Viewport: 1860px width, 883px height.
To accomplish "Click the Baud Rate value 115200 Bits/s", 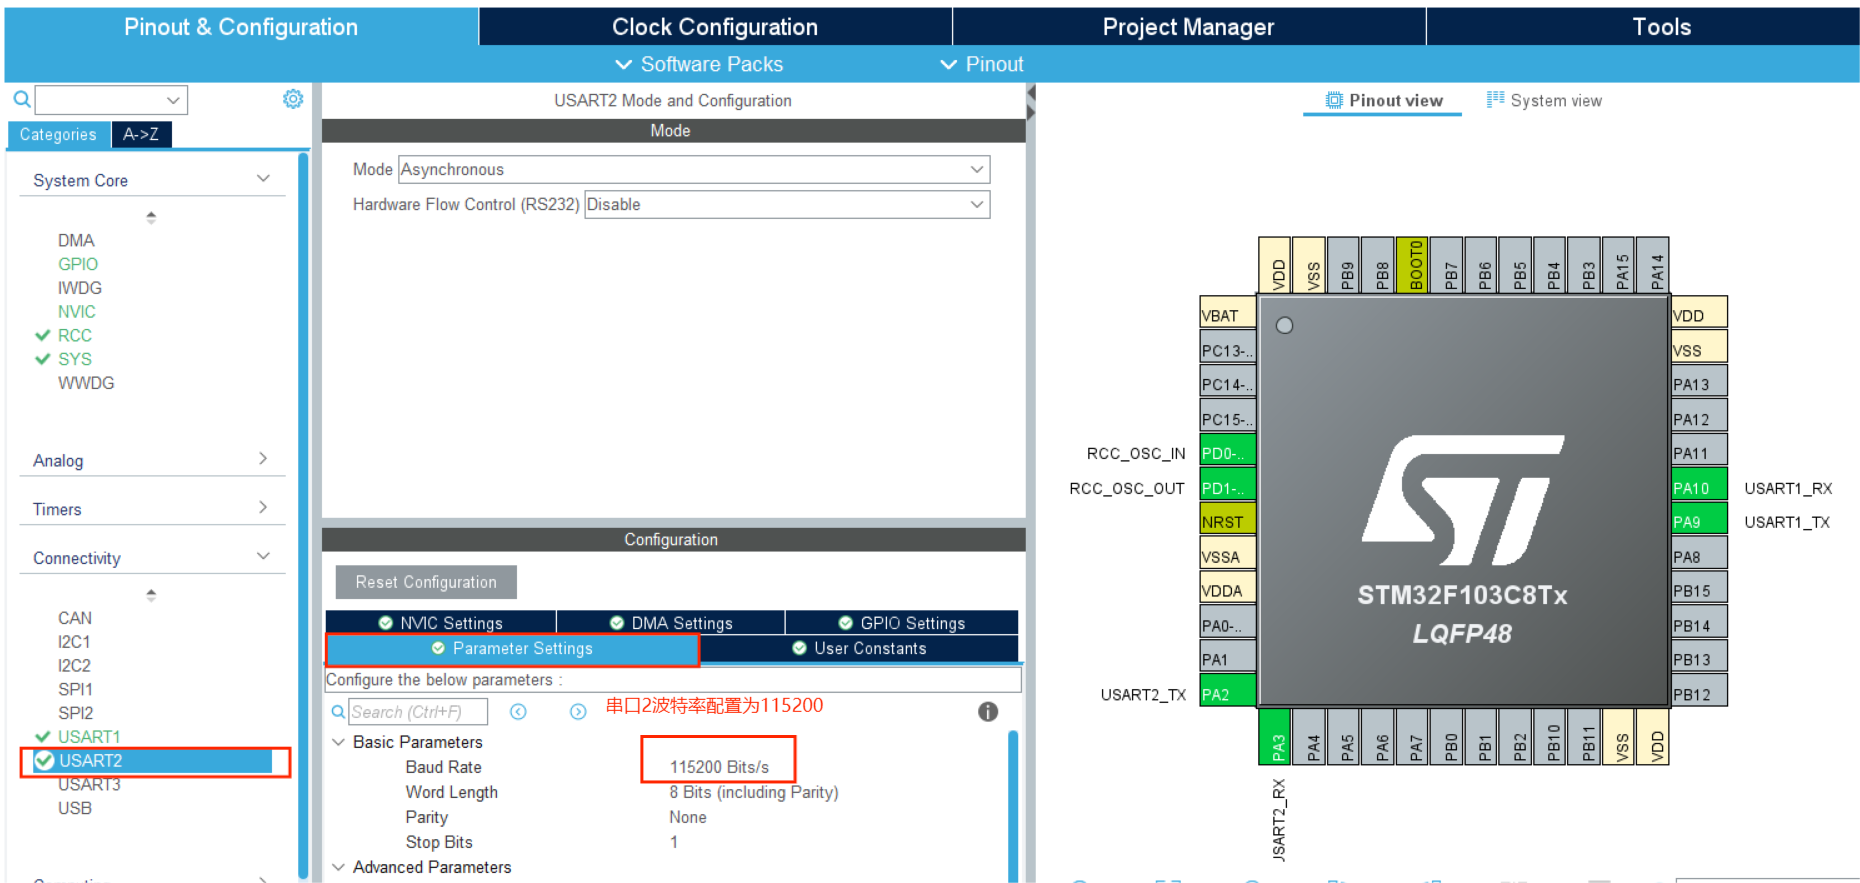I will [x=719, y=767].
